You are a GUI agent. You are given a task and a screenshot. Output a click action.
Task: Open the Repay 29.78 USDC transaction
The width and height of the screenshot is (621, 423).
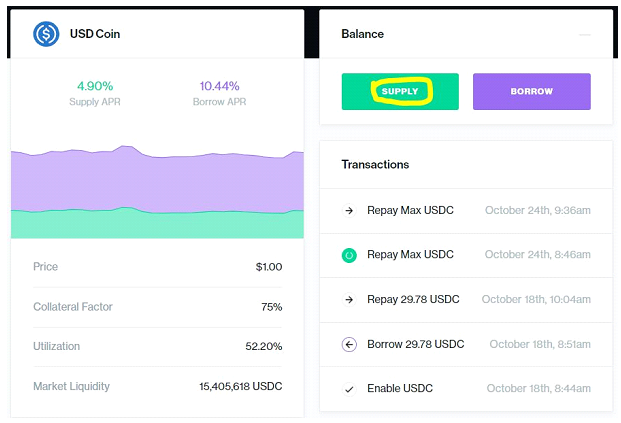(x=413, y=300)
